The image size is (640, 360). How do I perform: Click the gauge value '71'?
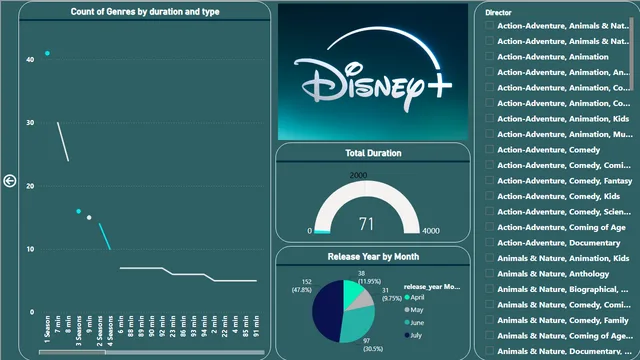click(366, 224)
